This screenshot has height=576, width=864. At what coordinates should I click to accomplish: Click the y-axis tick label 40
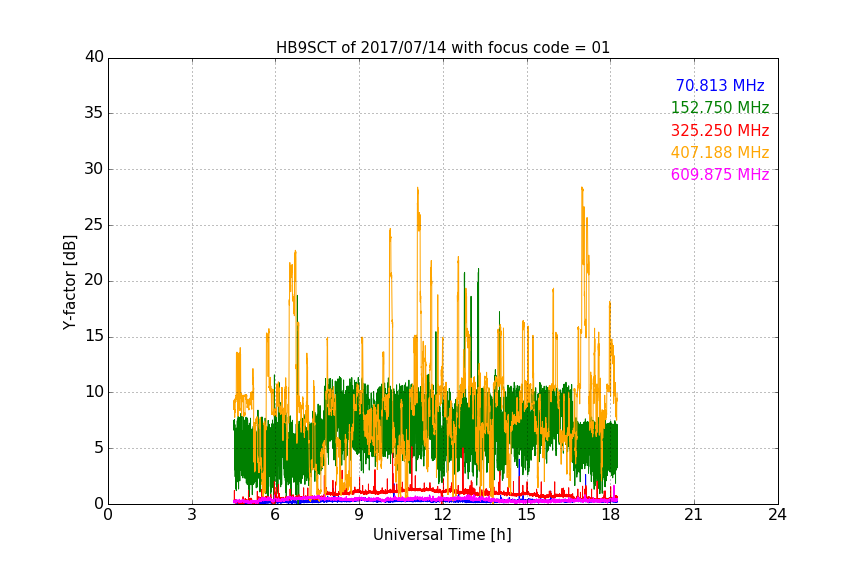click(x=94, y=57)
